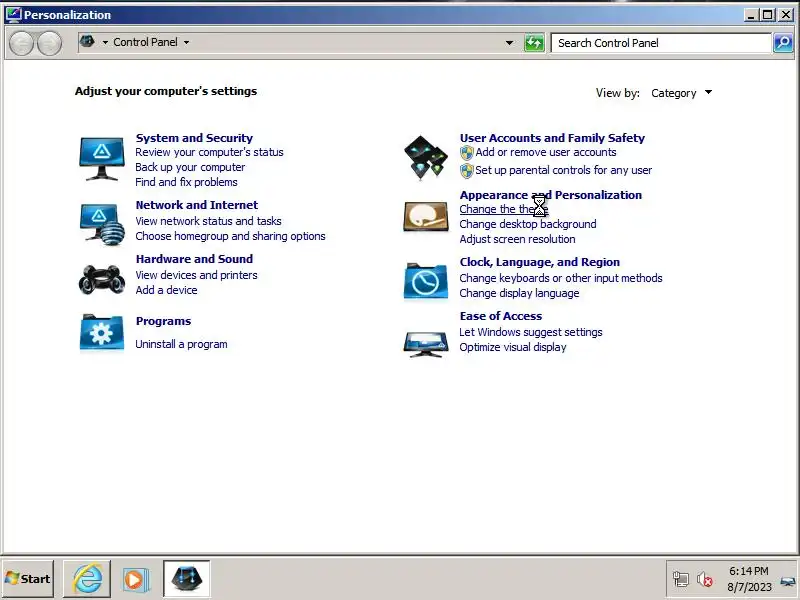Select the Control Panel taskbar button

187,579
